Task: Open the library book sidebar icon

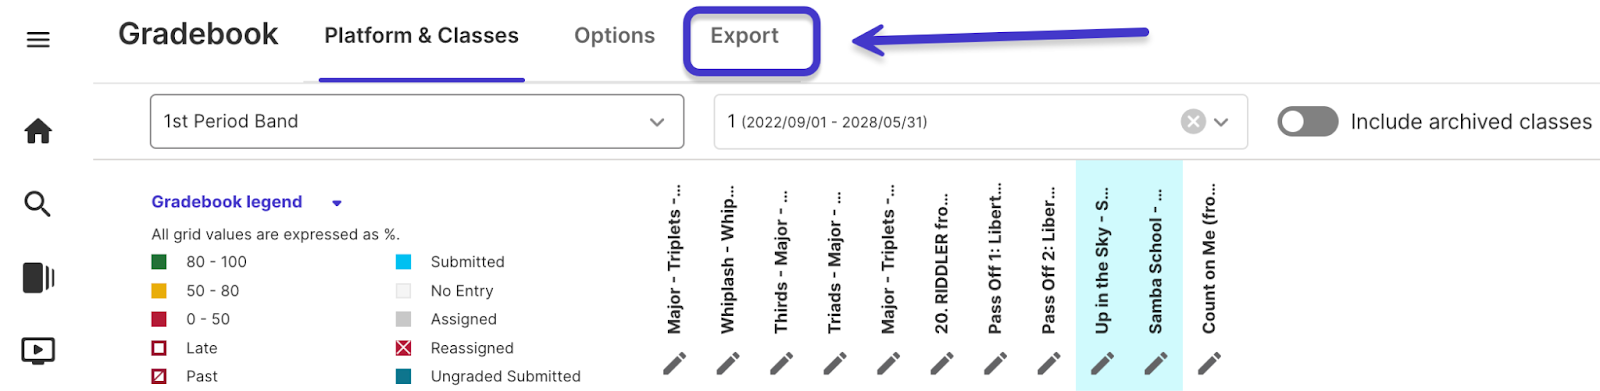Action: pos(38,277)
